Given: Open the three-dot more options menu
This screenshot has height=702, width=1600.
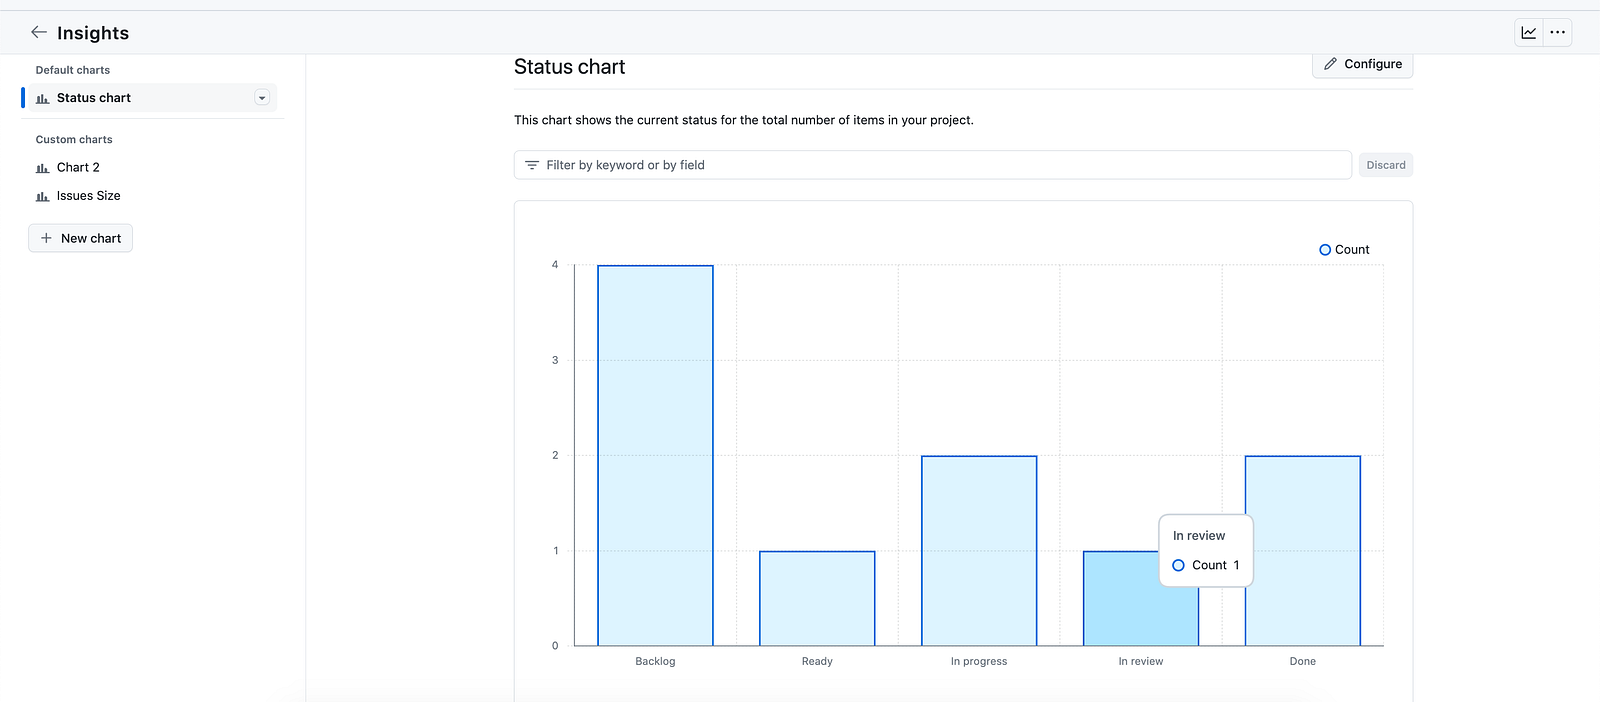Looking at the screenshot, I should (x=1558, y=32).
